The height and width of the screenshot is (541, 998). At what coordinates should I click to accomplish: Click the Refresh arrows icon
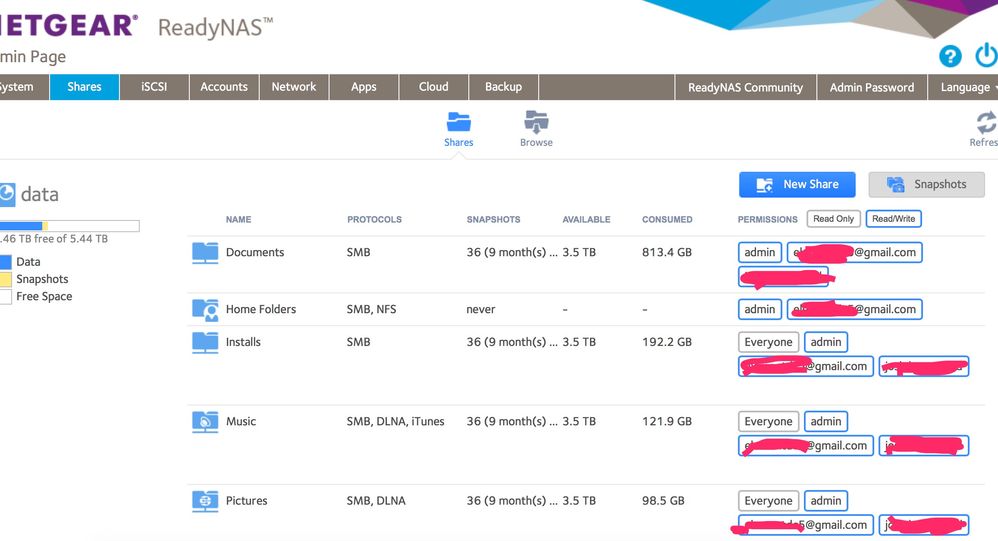tap(986, 122)
